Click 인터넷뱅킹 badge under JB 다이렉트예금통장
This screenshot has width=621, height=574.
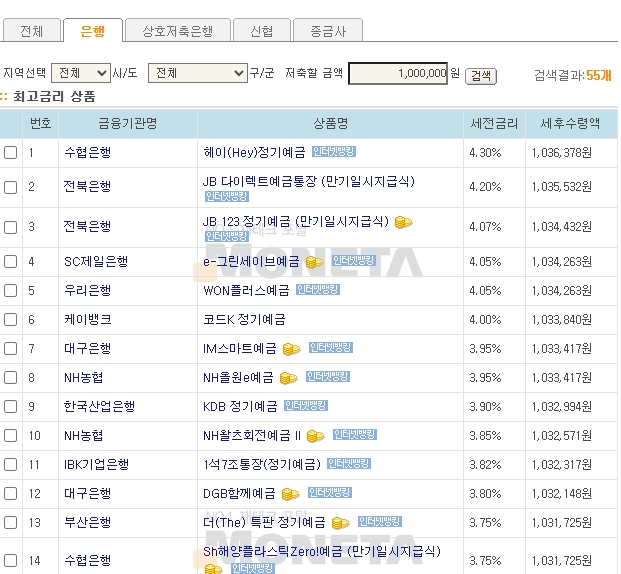pyautogui.click(x=227, y=196)
